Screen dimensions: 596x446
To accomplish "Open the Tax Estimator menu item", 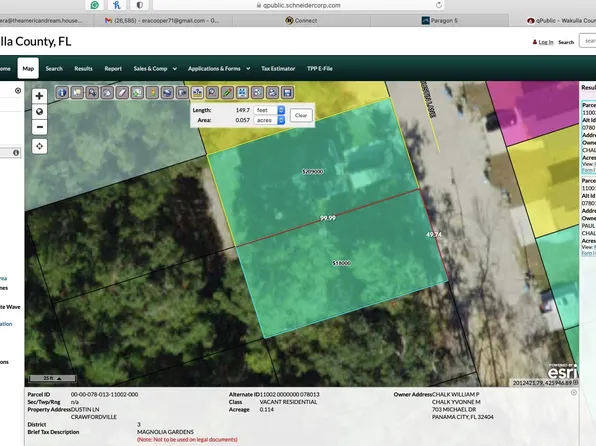I will coord(278,68).
